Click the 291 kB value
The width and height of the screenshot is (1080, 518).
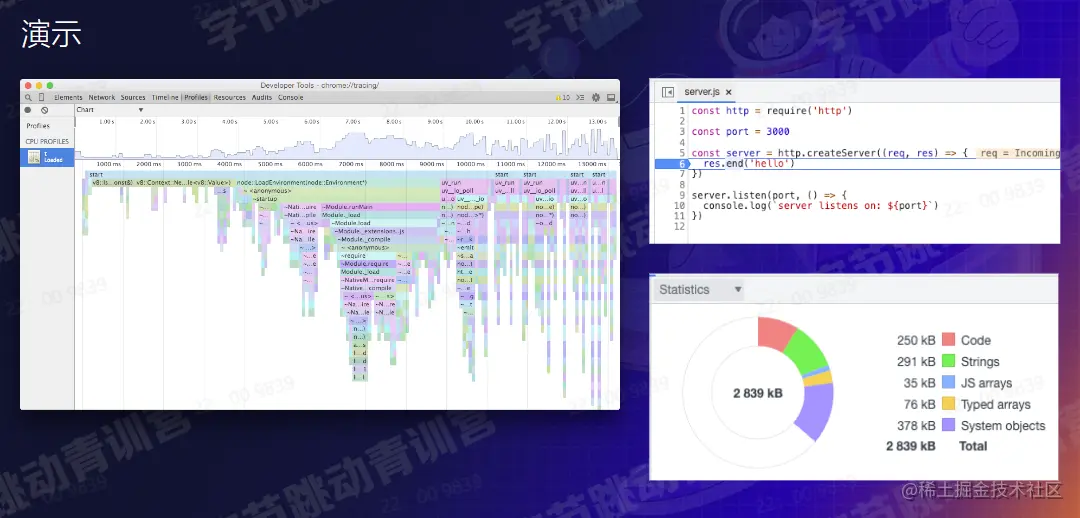916,362
